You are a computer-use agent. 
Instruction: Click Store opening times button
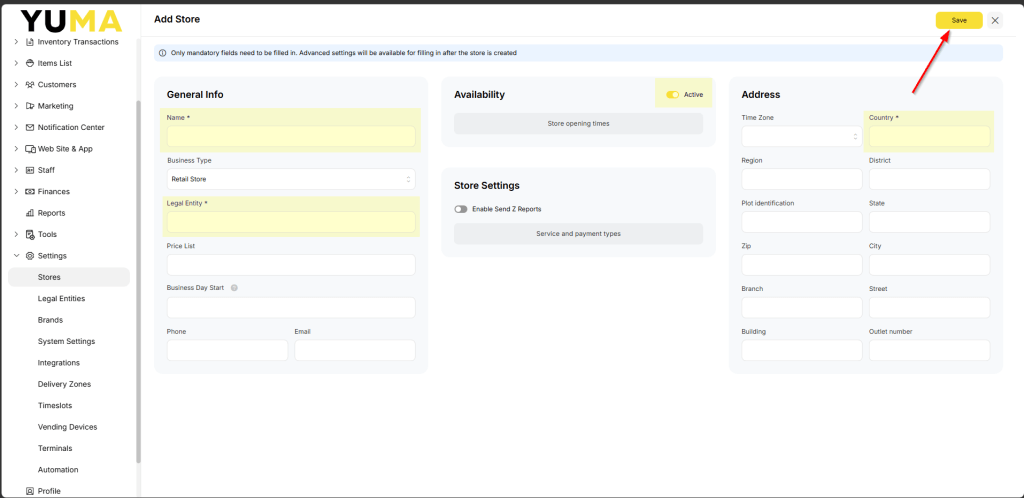[x=579, y=123]
